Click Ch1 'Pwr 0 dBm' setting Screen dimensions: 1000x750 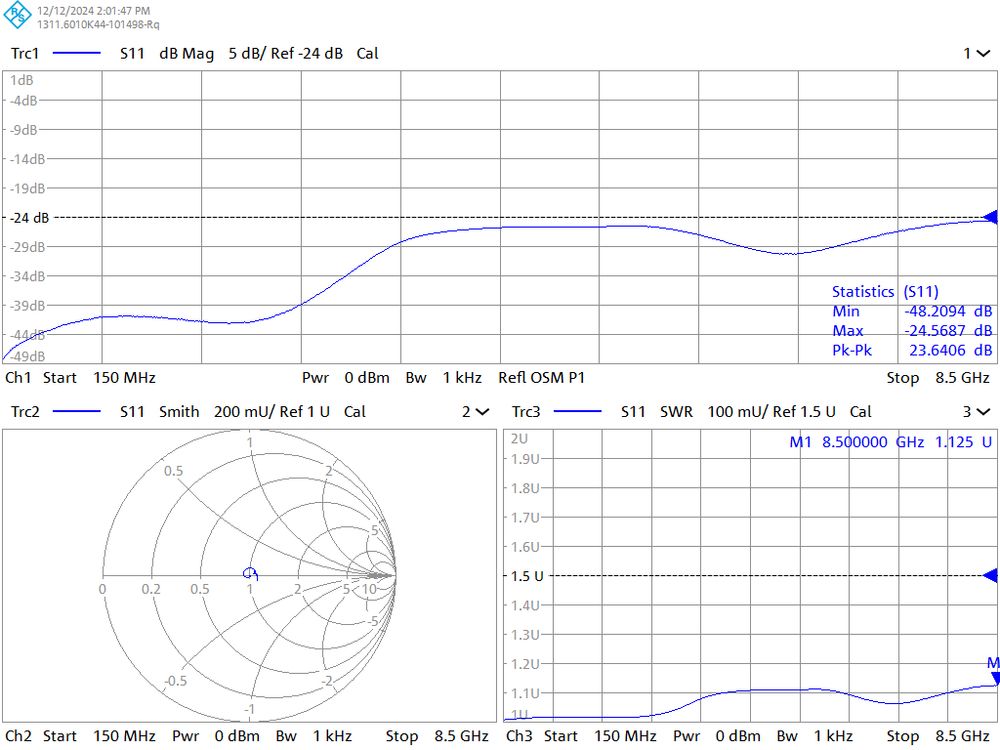(346, 378)
